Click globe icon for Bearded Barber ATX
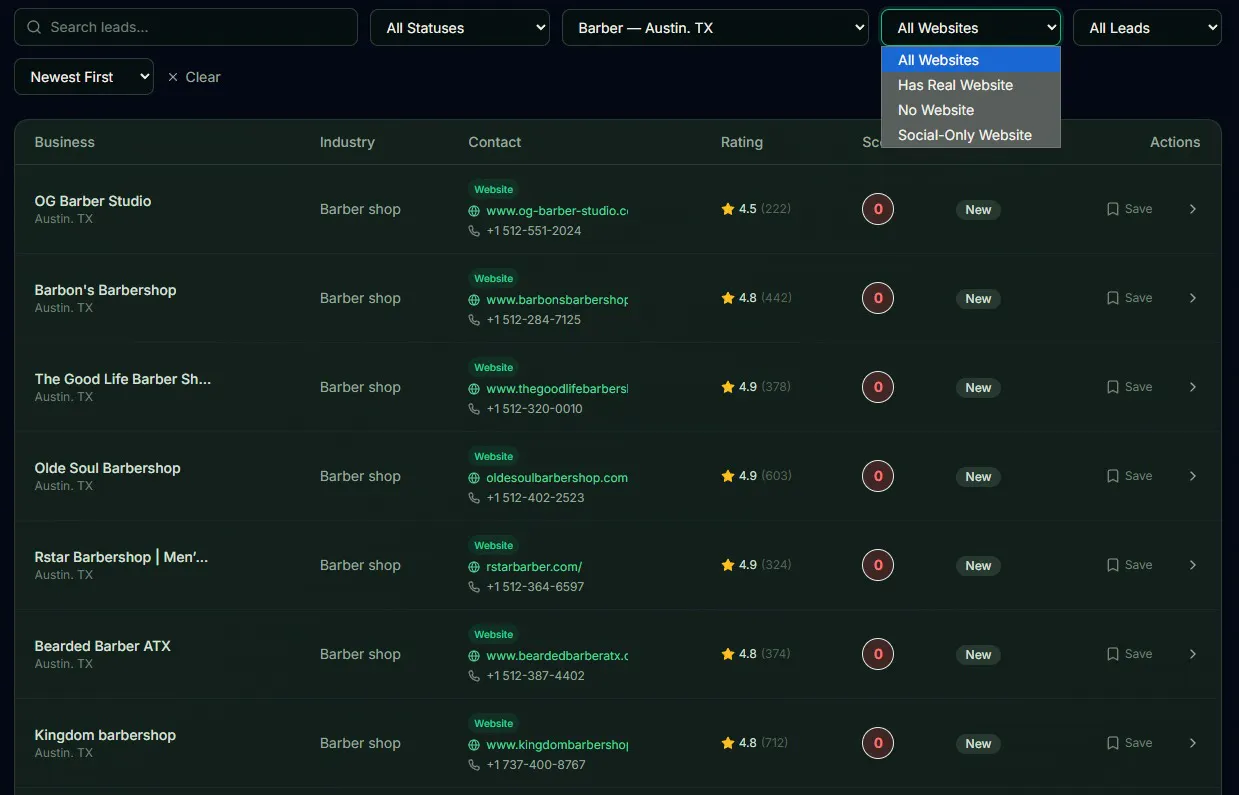This screenshot has height=795, width=1239. tap(474, 656)
